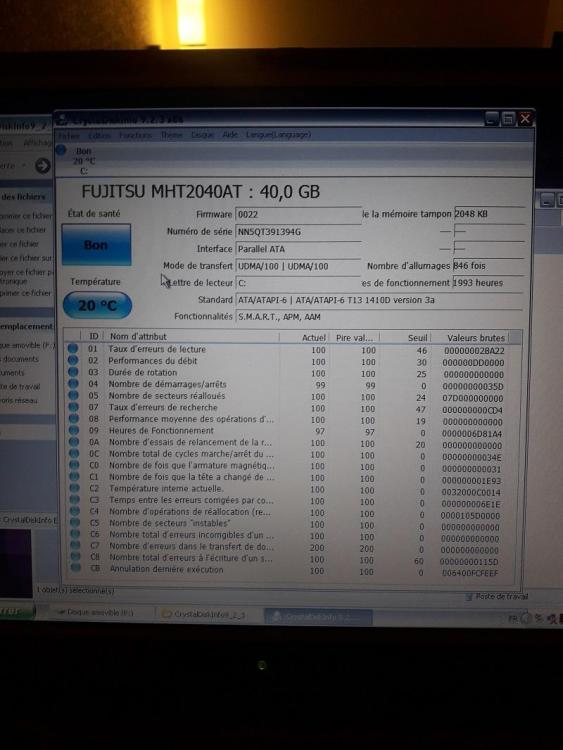This screenshot has width=563, height=750.
Task: Click raw value 0000006D81A4
Action: (472, 434)
